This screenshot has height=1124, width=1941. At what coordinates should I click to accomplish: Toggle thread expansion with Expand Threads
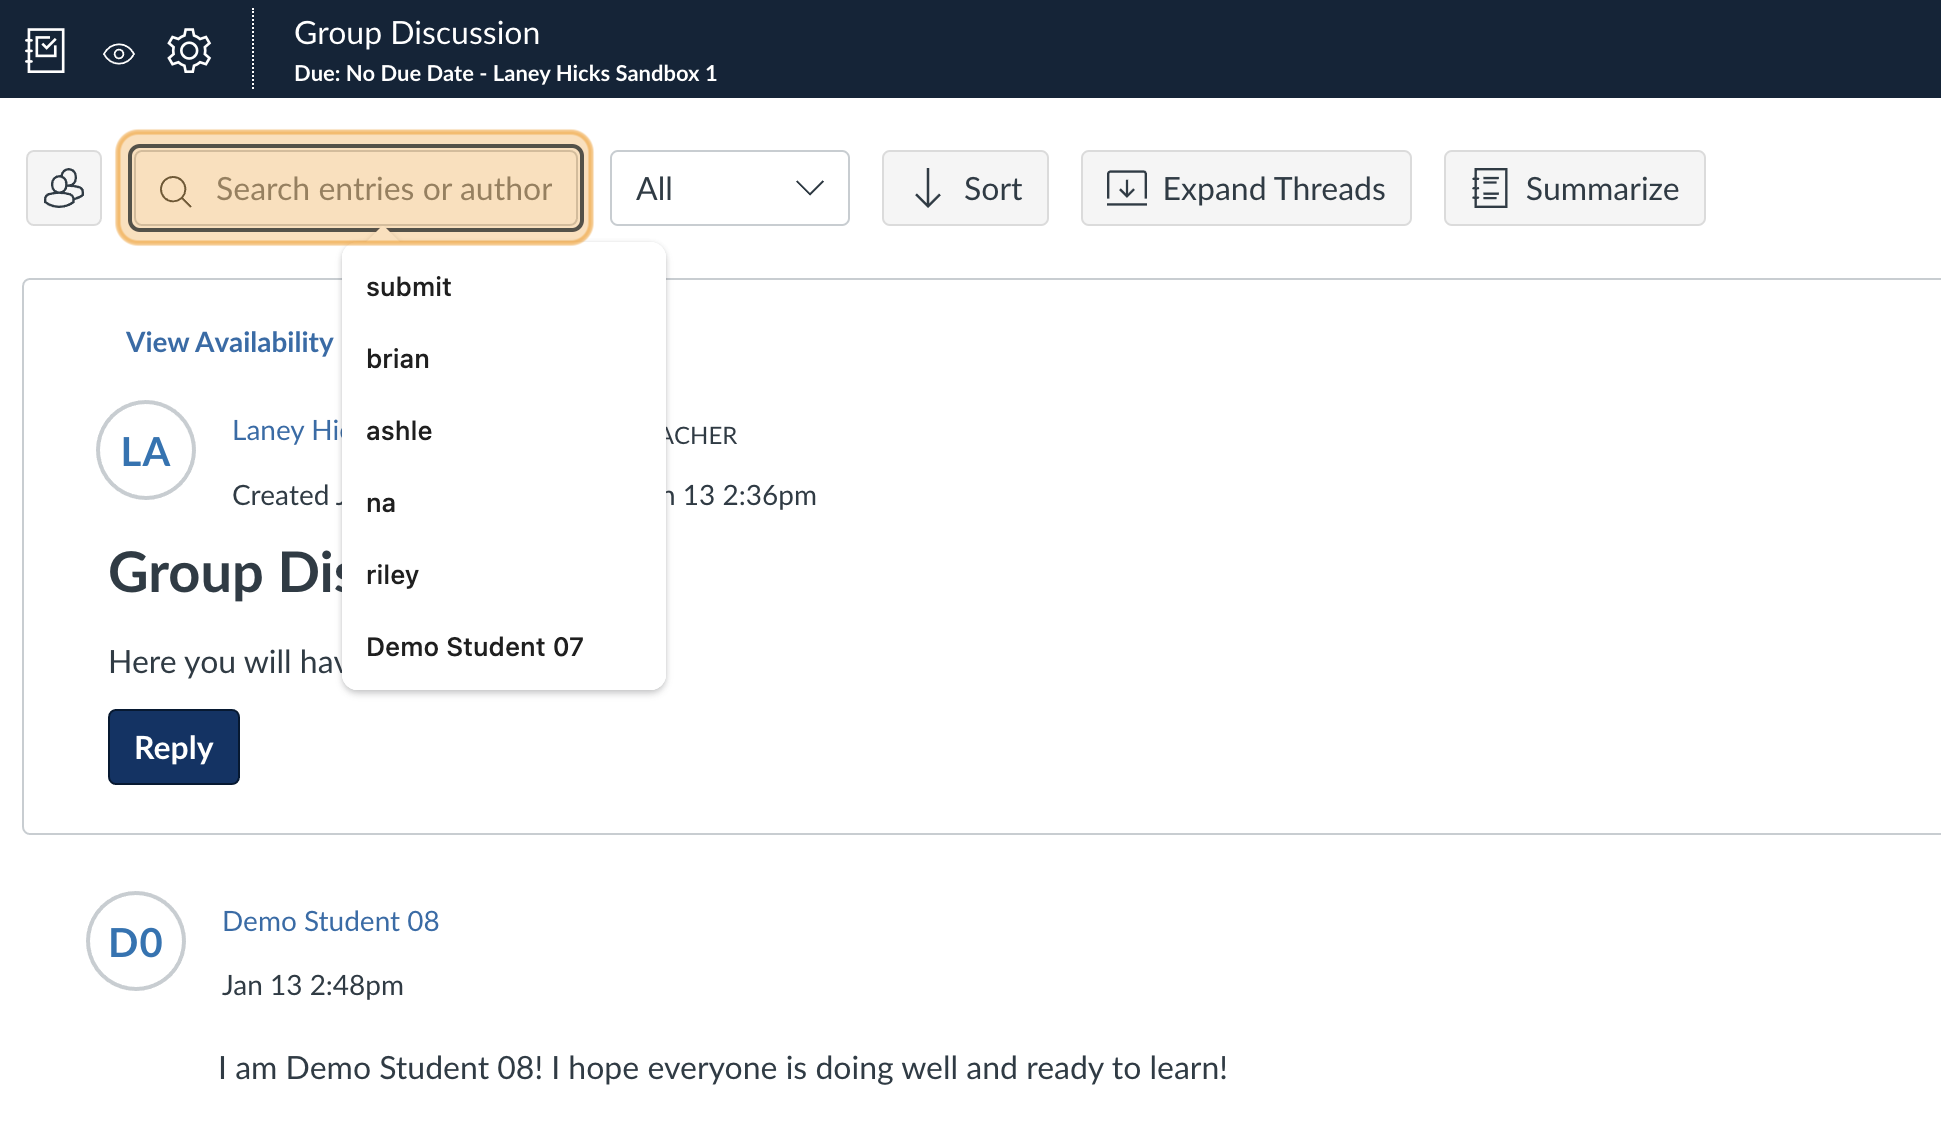click(x=1245, y=188)
